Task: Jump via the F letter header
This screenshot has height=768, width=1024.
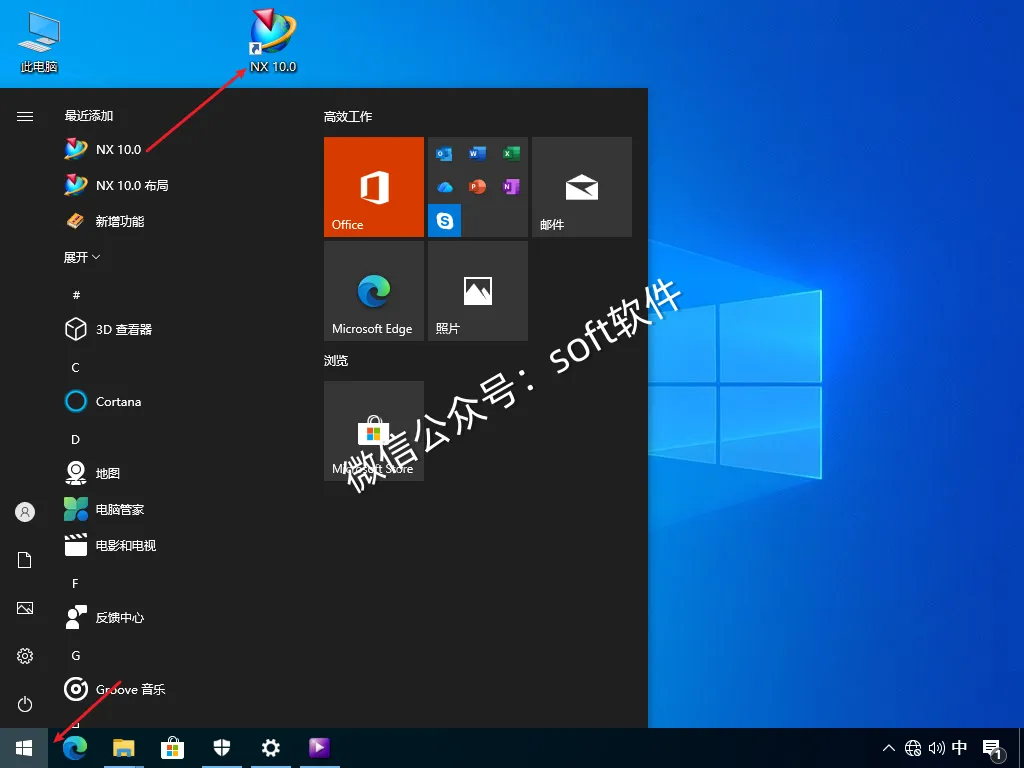Action: (76, 583)
